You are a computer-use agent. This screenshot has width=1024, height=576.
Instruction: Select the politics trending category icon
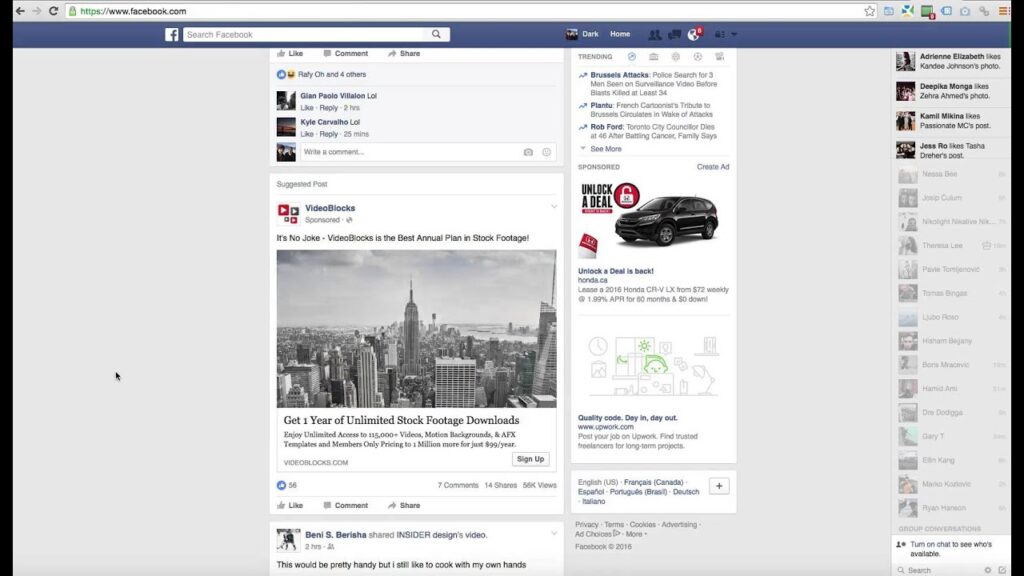click(654, 57)
